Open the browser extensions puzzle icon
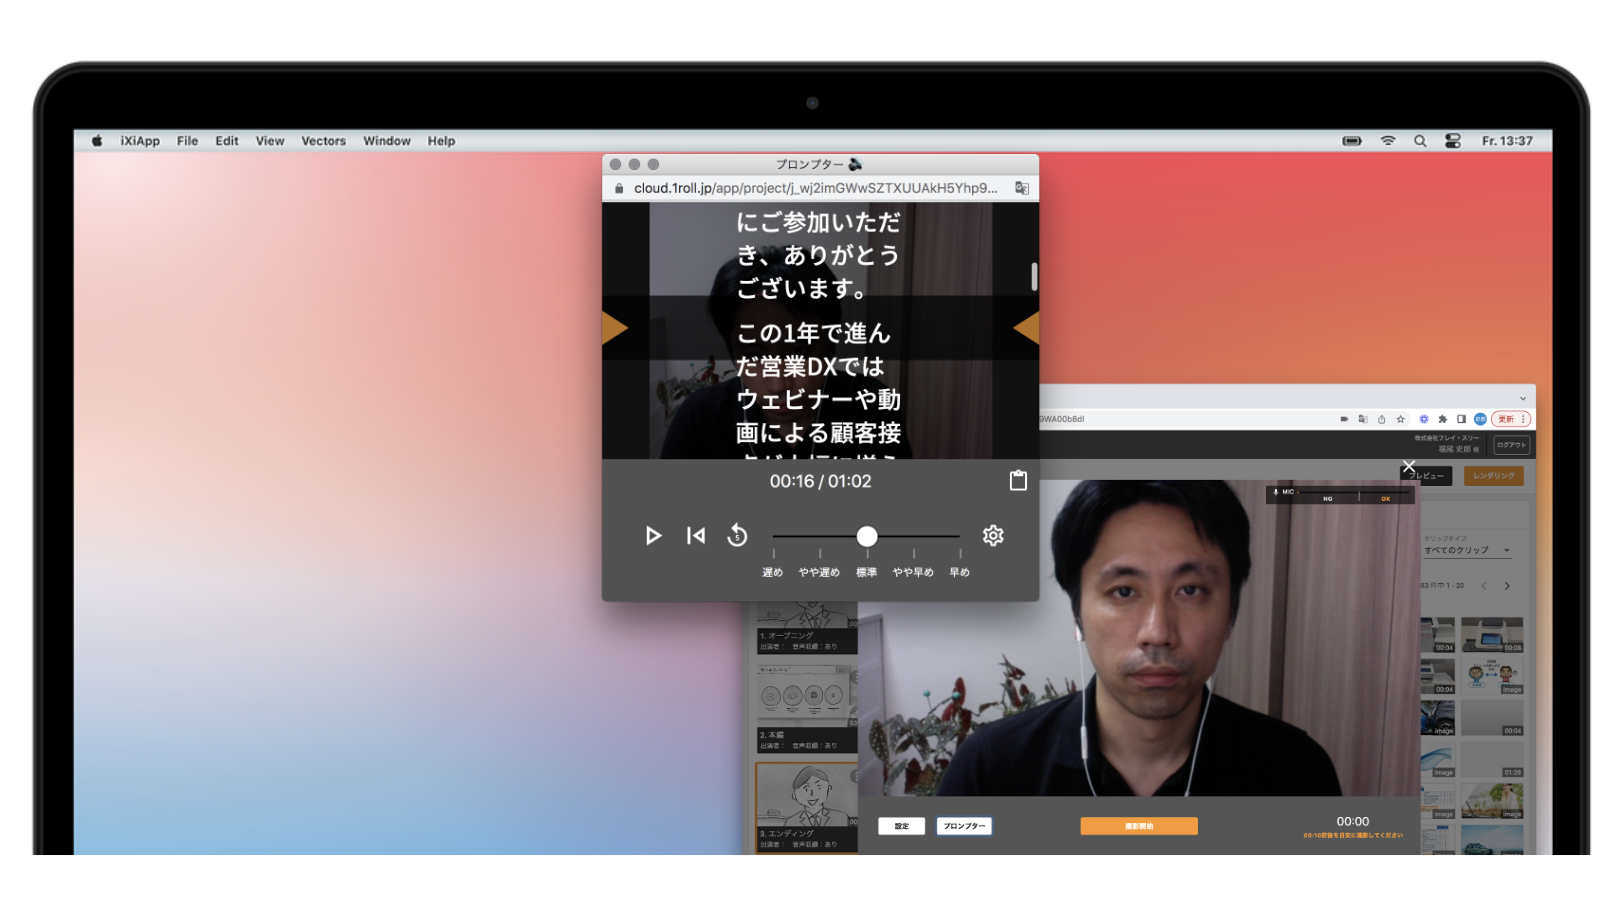Image resolution: width=1624 pixels, height=914 pixels. (x=1443, y=420)
